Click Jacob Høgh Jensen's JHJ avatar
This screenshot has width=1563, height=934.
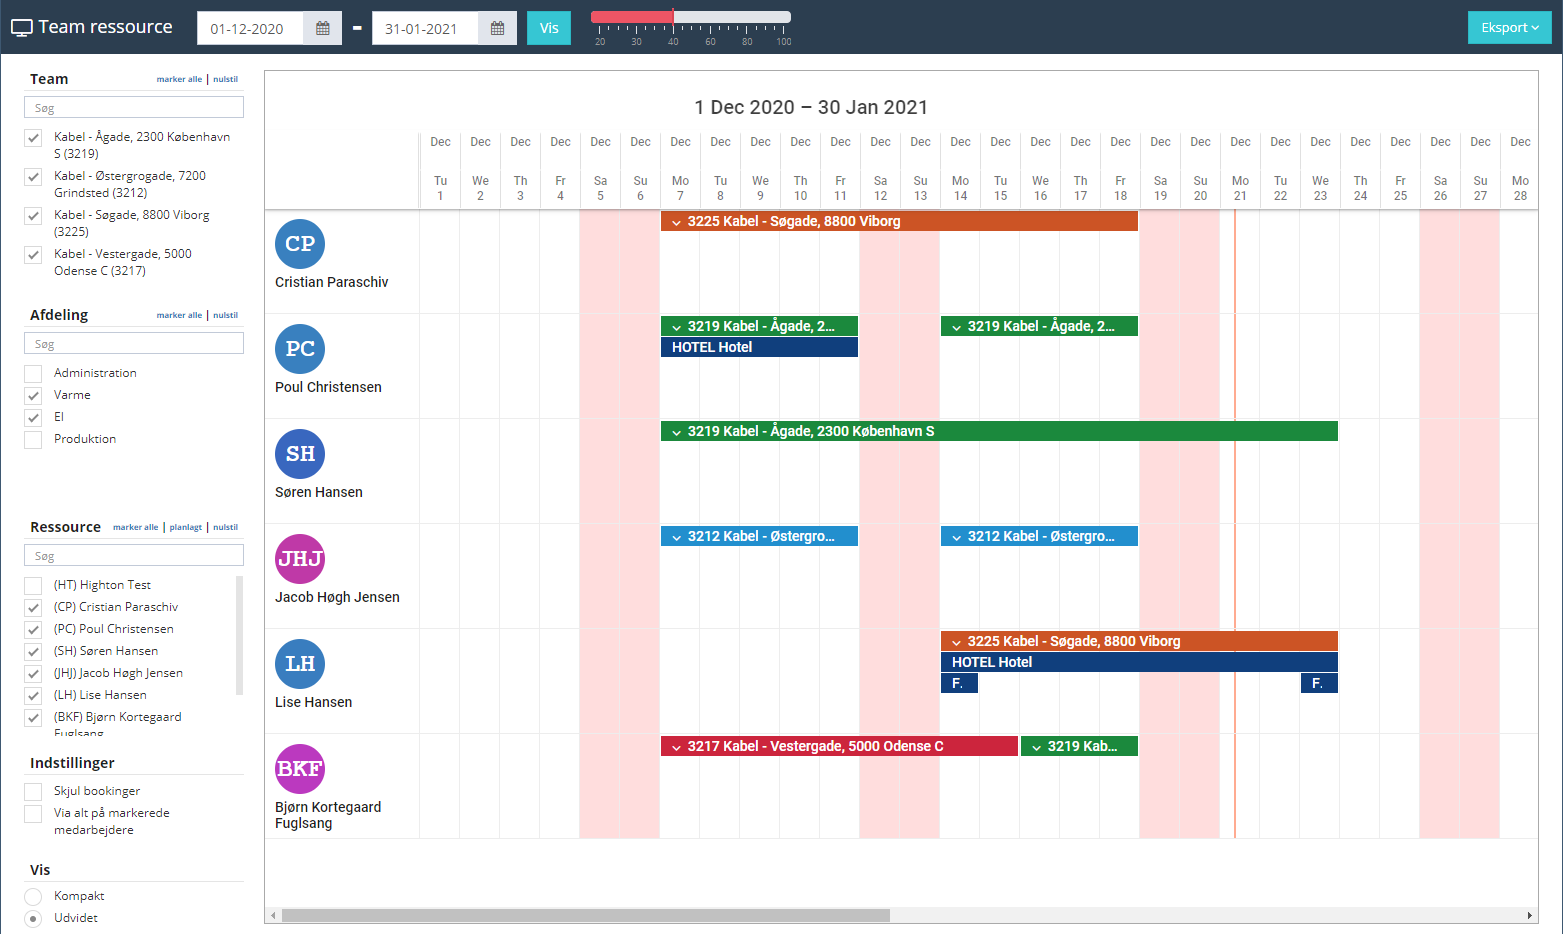click(300, 559)
